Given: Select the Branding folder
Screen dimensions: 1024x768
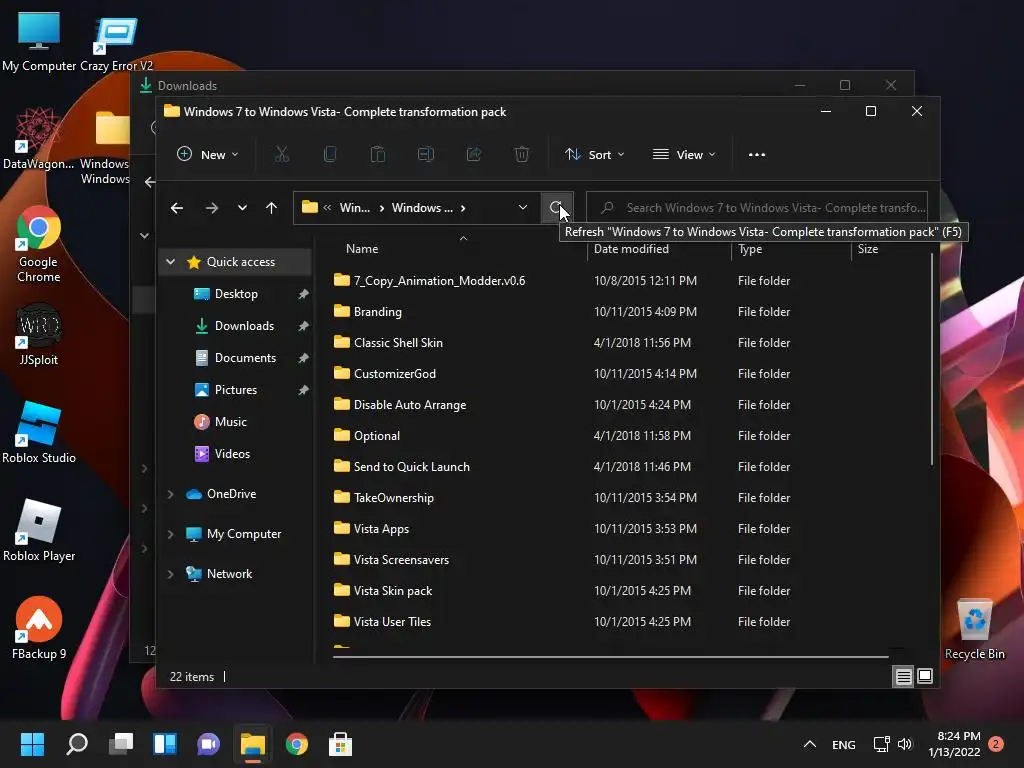Looking at the screenshot, I should [377, 312].
